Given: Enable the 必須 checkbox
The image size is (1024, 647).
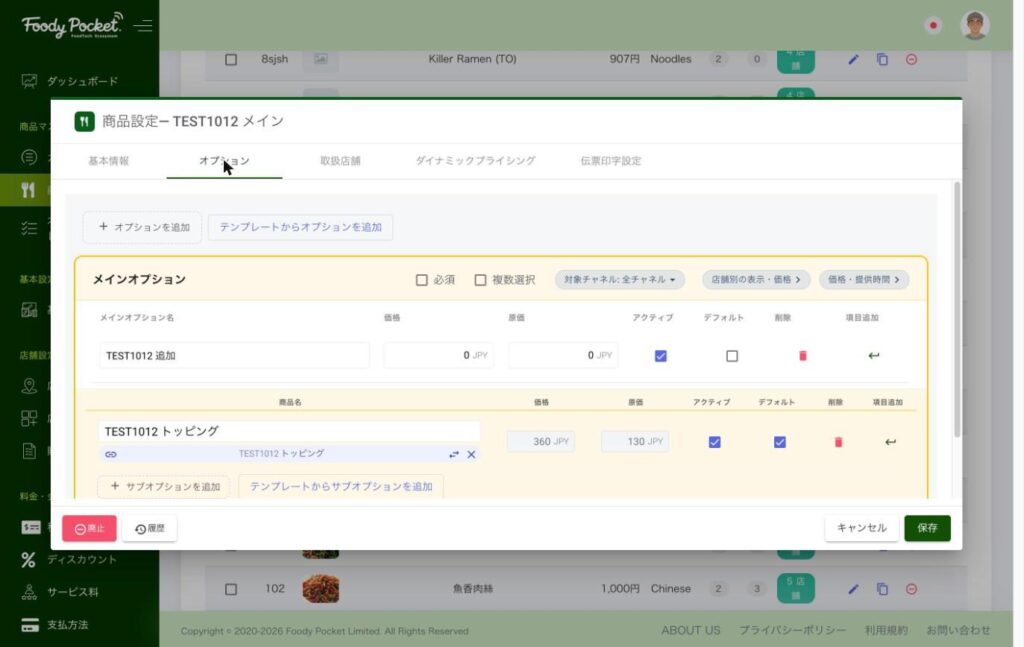Looking at the screenshot, I should (x=421, y=280).
